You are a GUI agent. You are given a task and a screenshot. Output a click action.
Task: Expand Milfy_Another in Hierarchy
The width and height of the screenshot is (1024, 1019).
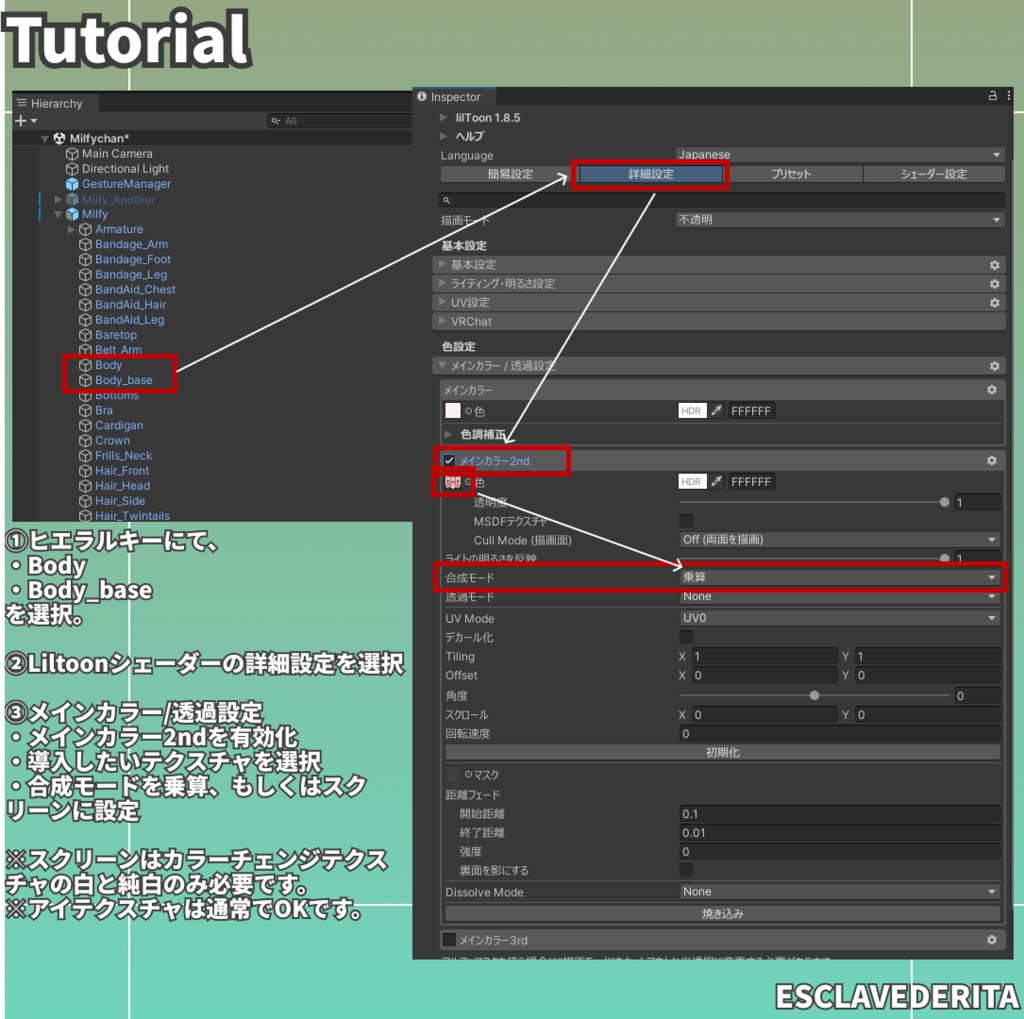click(x=58, y=199)
